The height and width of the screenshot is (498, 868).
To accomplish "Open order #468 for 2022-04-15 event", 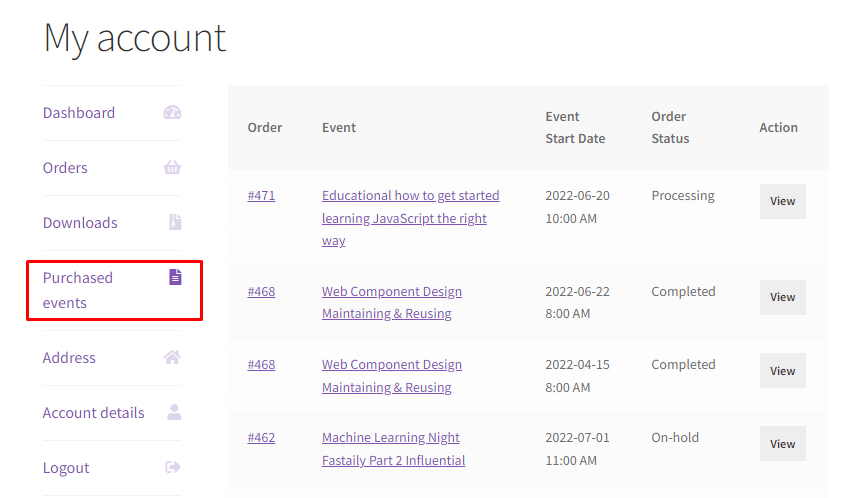I will [261, 364].
